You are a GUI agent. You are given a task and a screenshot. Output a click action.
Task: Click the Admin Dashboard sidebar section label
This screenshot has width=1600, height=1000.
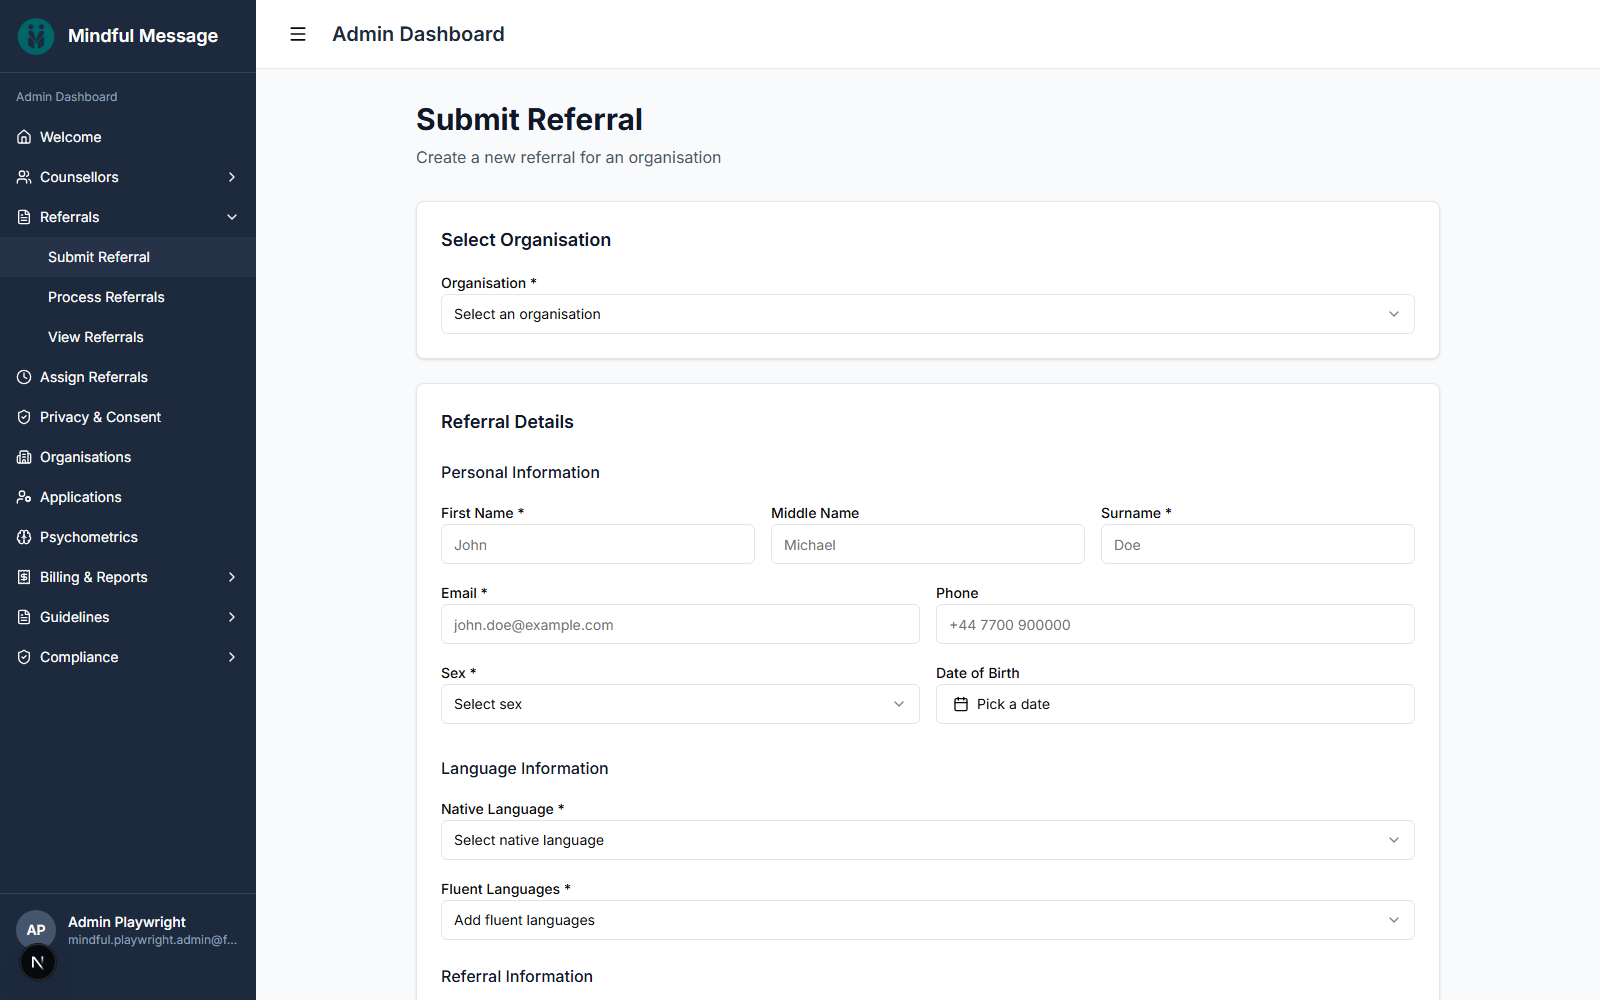tap(67, 97)
